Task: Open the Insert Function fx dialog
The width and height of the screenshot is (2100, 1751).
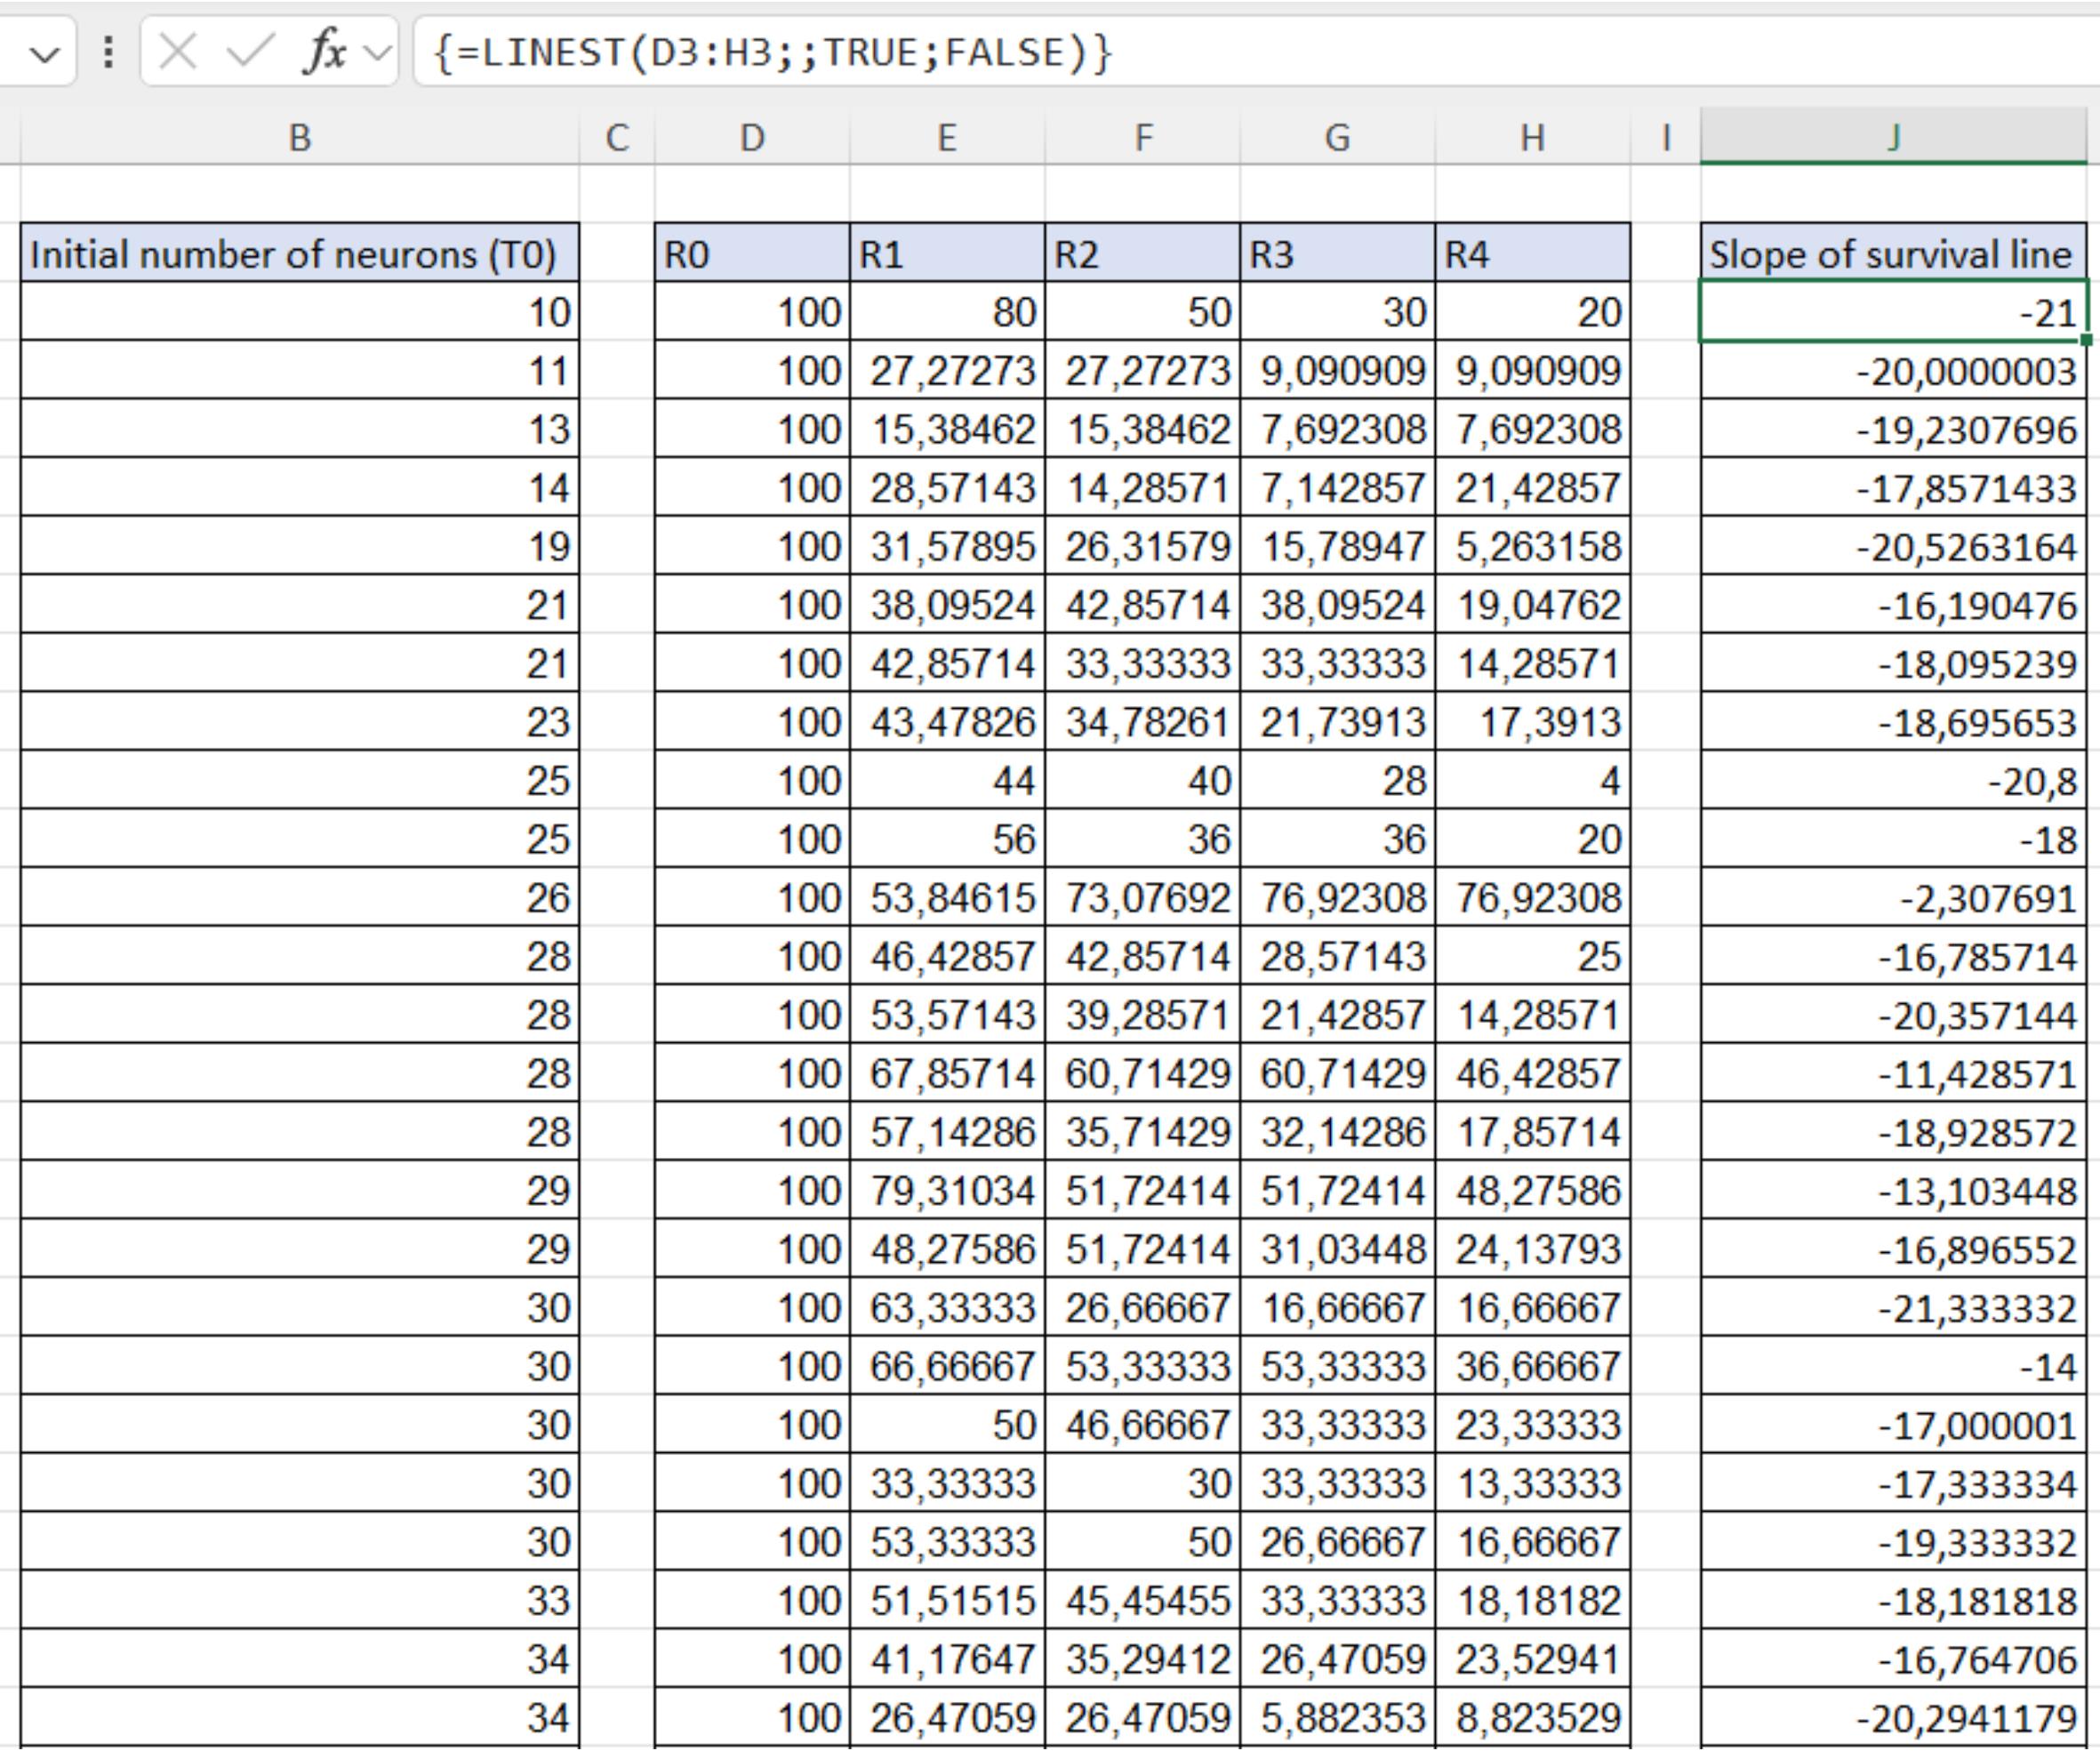Action: click(324, 51)
